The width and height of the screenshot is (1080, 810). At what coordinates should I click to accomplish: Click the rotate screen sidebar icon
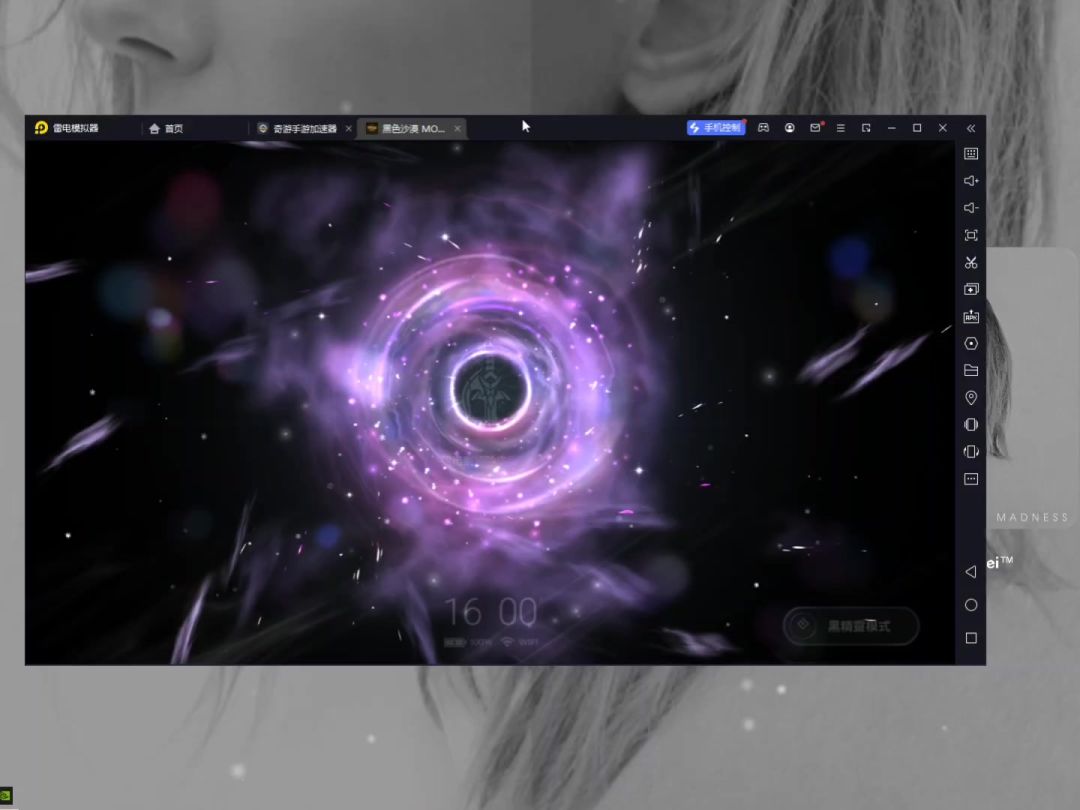point(970,452)
